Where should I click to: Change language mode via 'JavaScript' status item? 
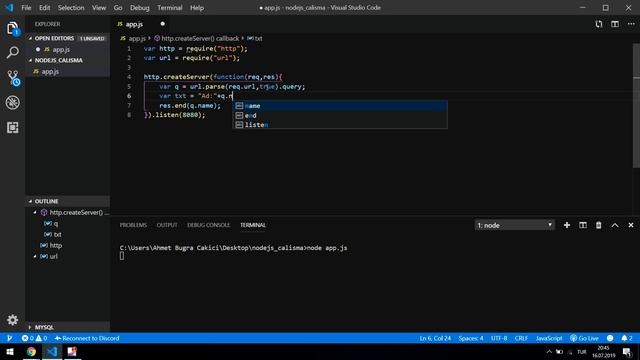[x=549, y=338]
